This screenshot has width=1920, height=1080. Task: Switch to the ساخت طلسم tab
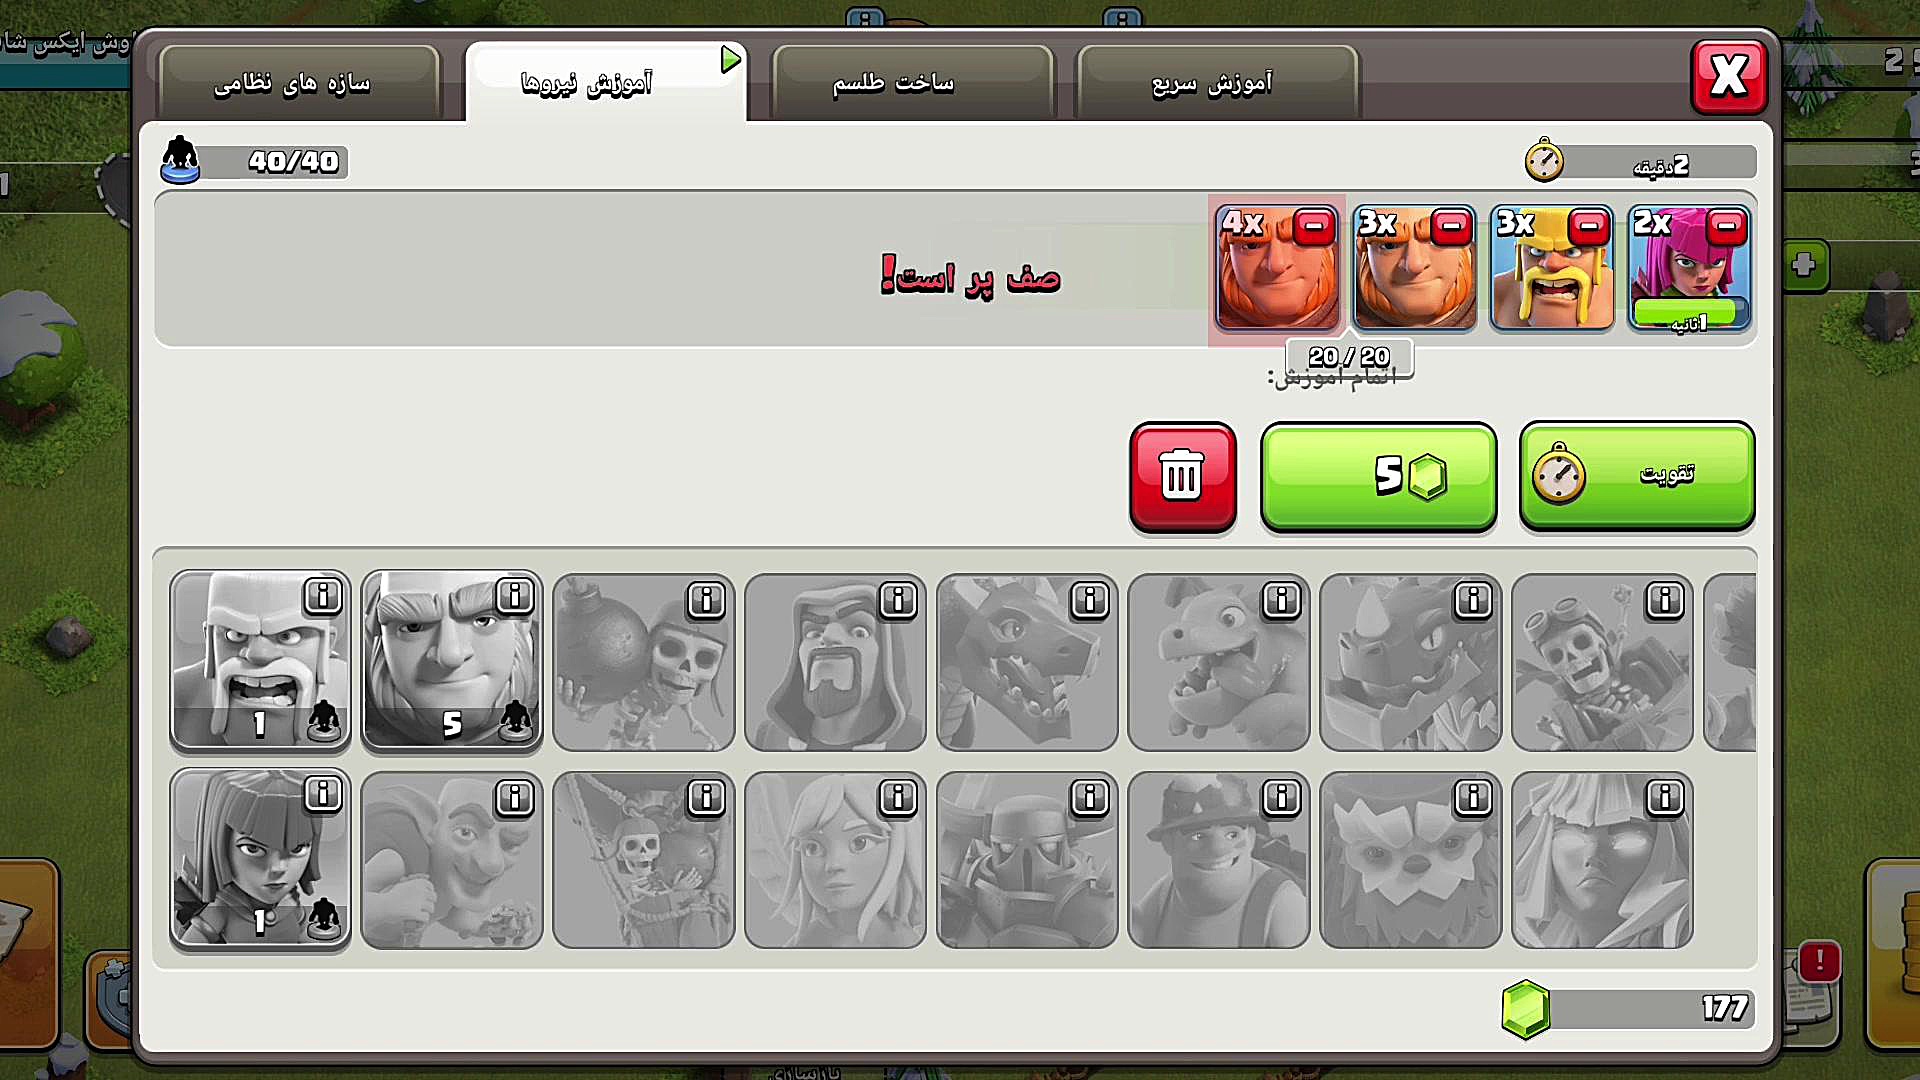[x=893, y=83]
